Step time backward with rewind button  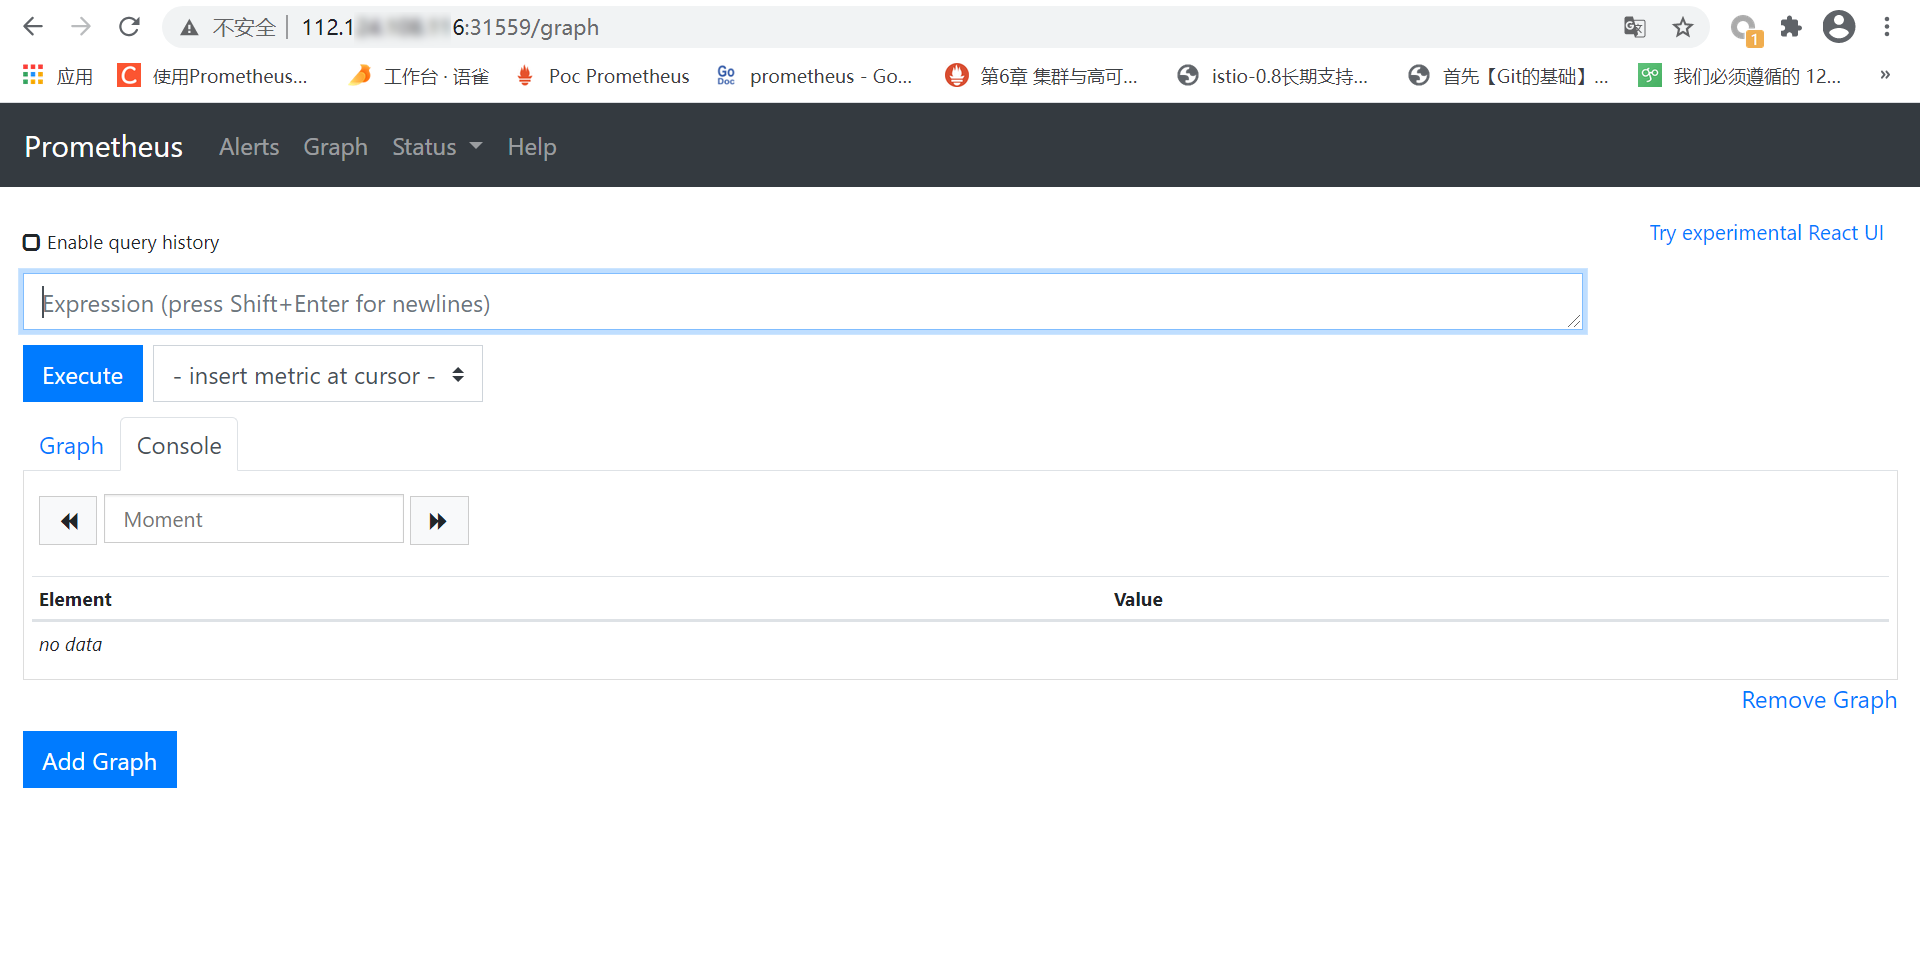pyautogui.click(x=68, y=520)
